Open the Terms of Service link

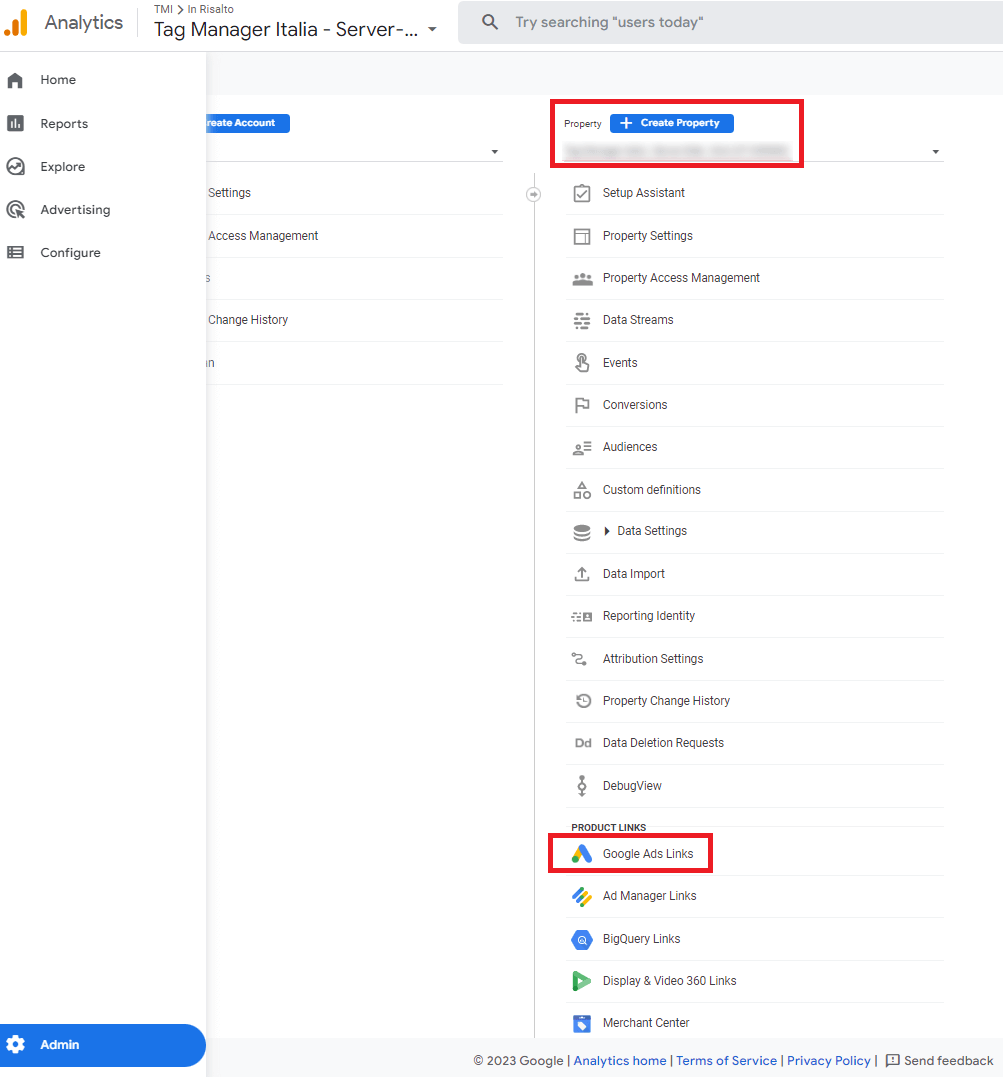click(x=726, y=1061)
